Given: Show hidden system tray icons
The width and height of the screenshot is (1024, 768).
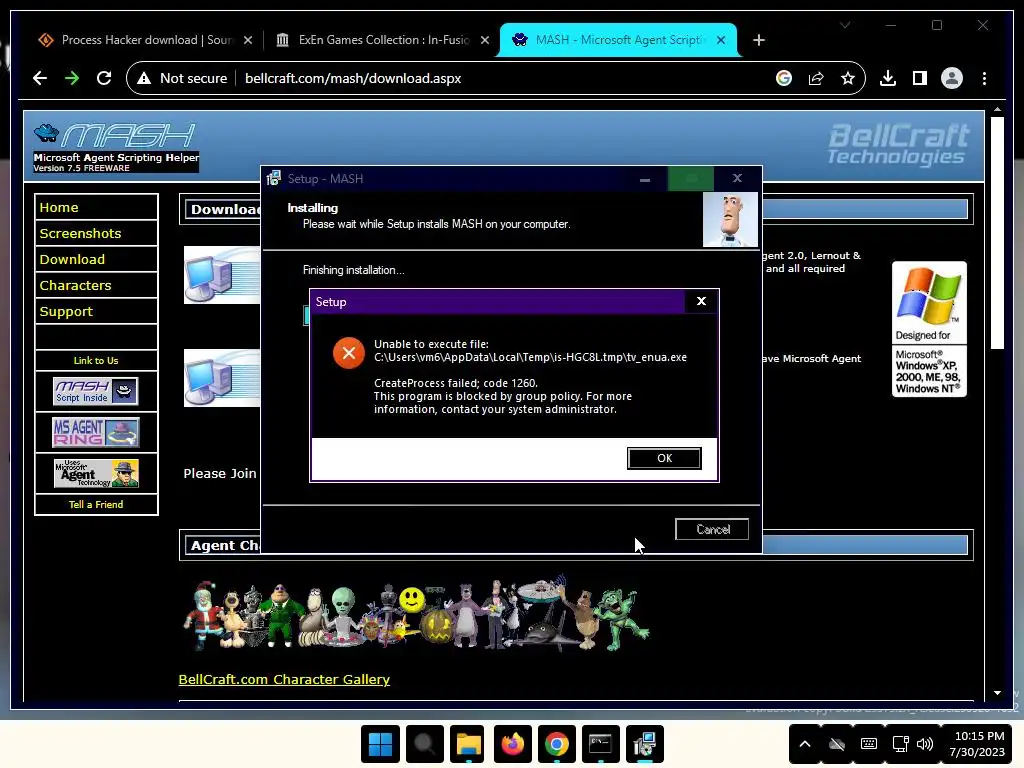Looking at the screenshot, I should (805, 744).
